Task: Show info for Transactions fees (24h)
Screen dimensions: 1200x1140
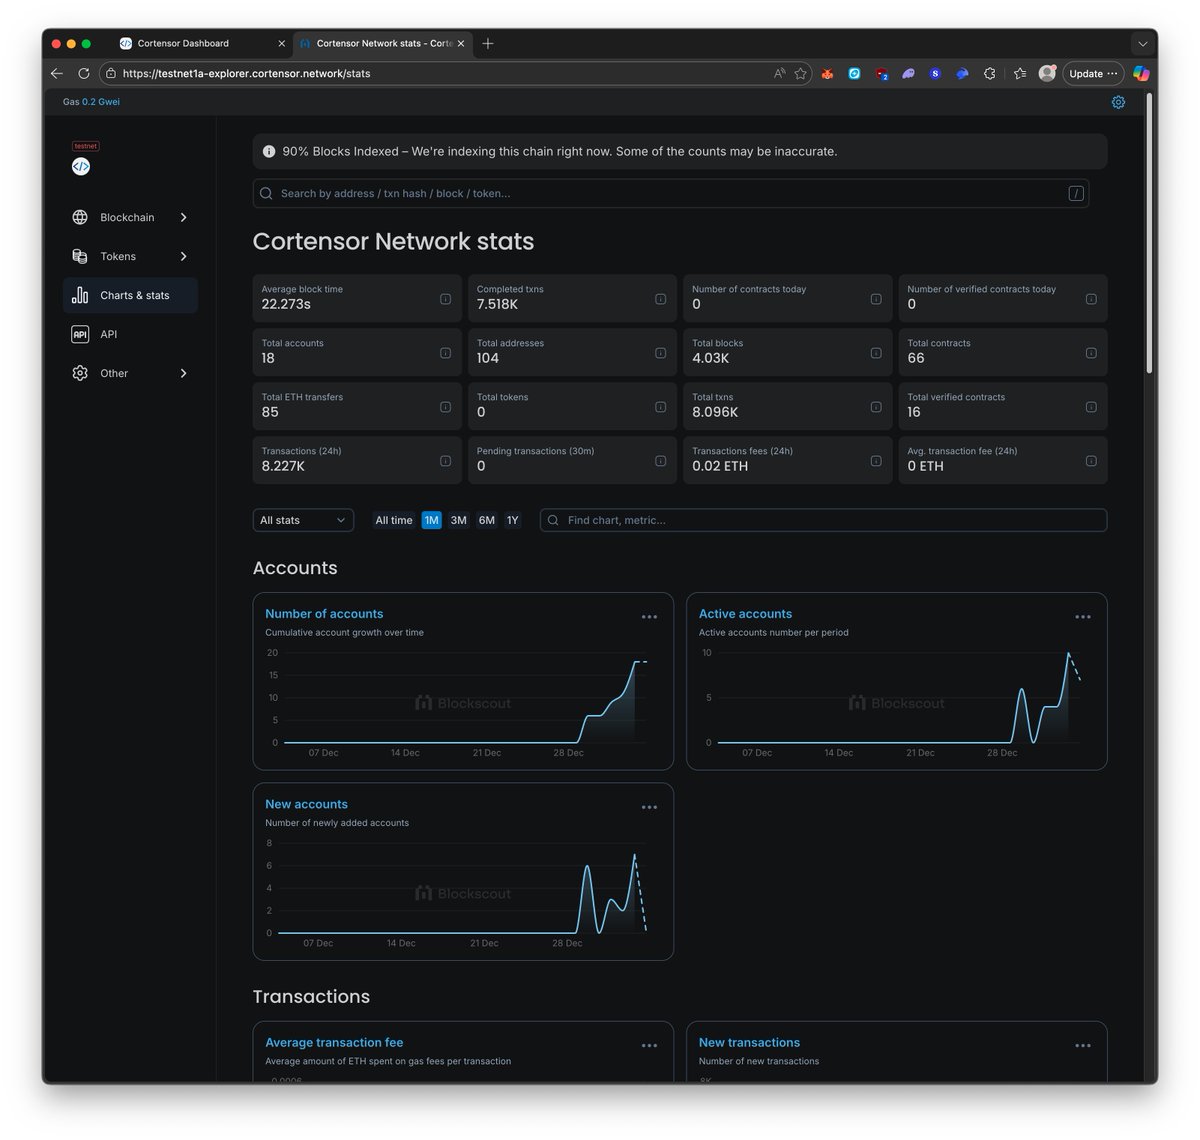Action: pos(876,461)
